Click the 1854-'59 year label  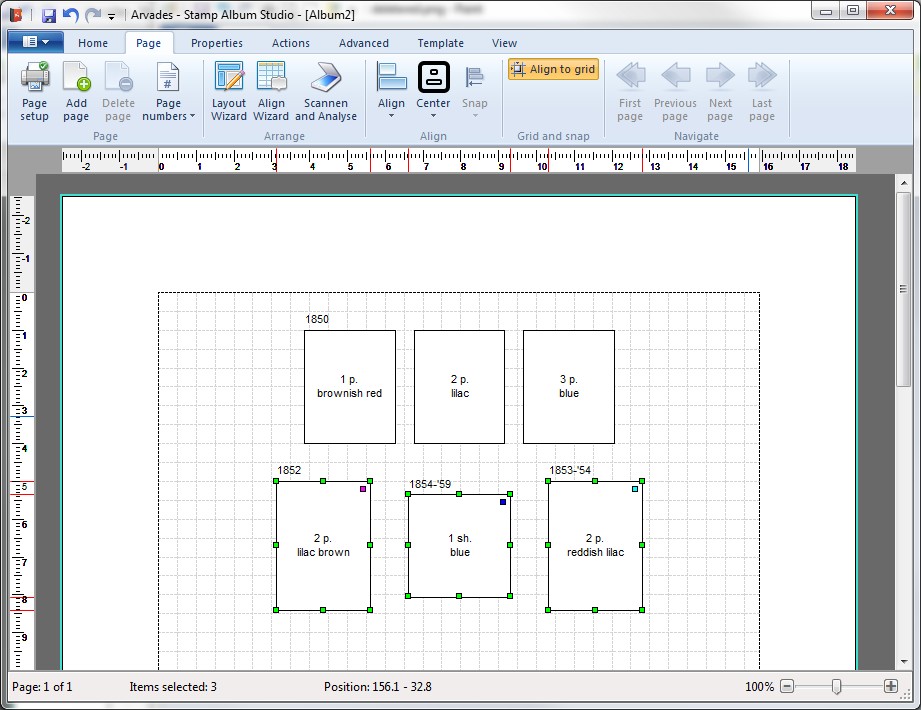(430, 484)
